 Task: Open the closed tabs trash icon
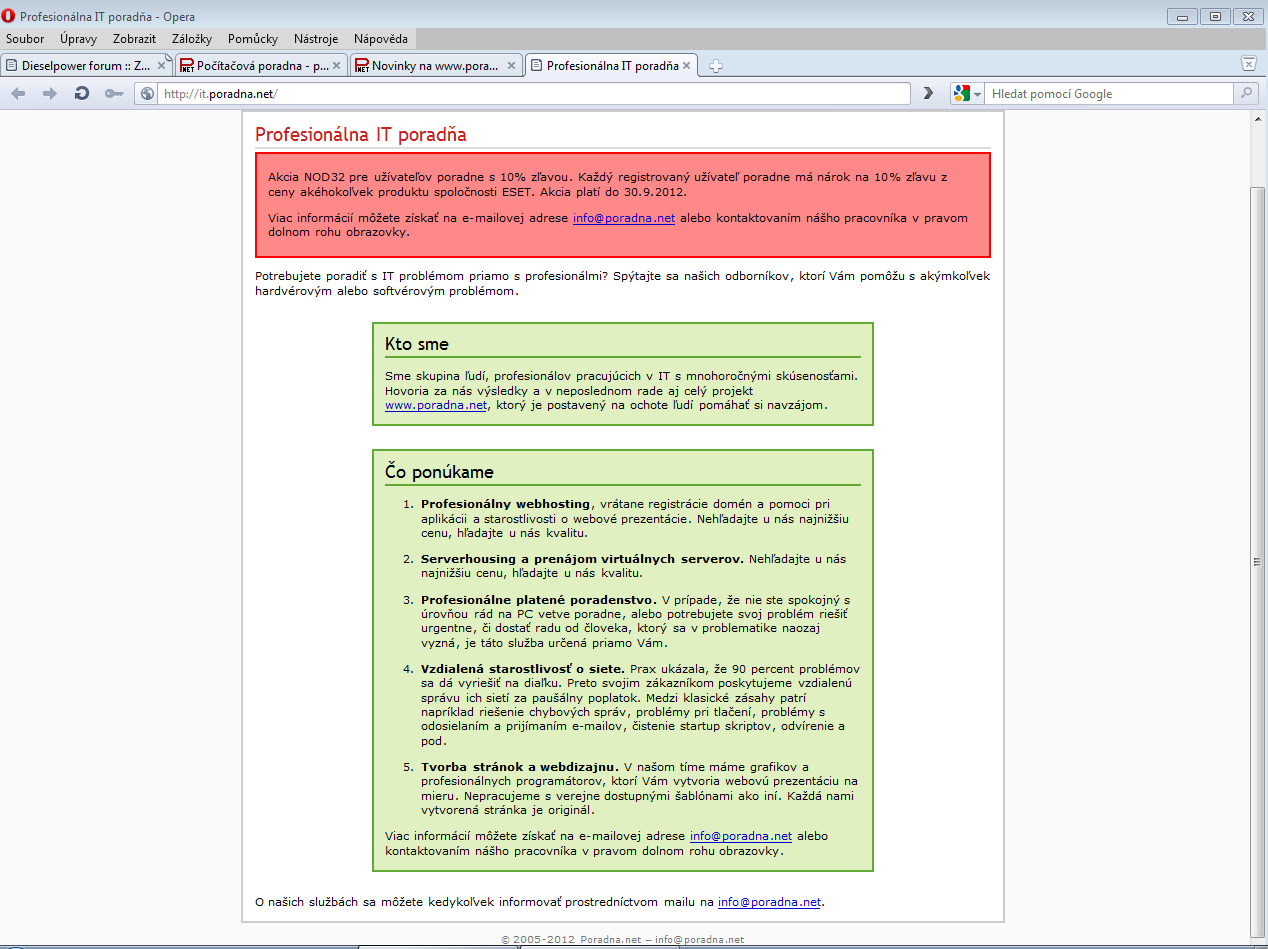pyautogui.click(x=1248, y=63)
